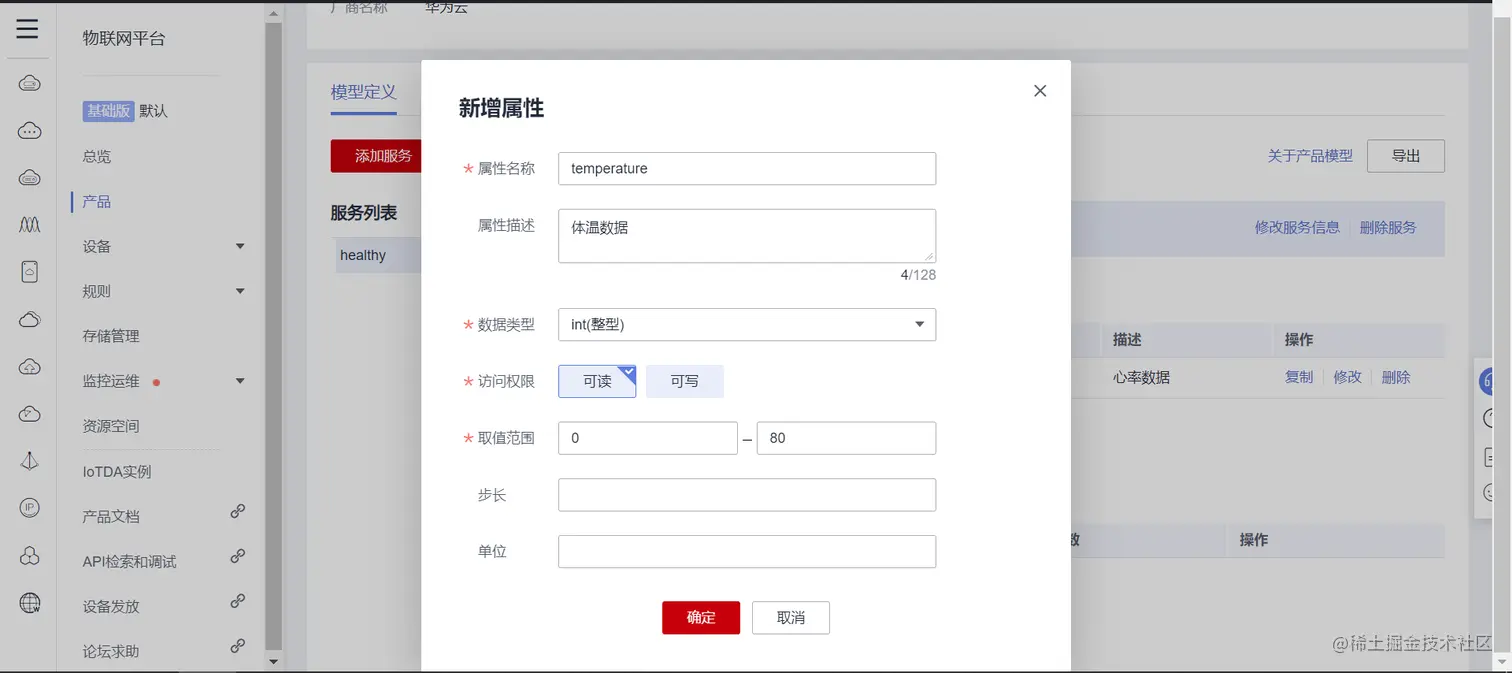Click the cloud with three dots sidebar icon

pyautogui.click(x=29, y=130)
